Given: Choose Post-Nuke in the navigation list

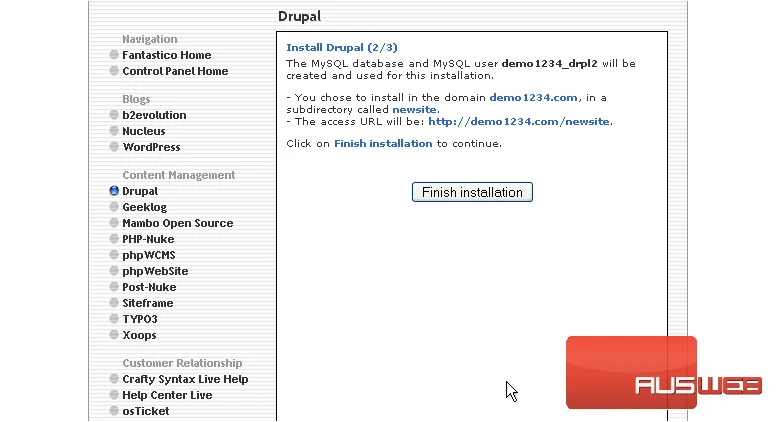Looking at the screenshot, I should tap(149, 287).
